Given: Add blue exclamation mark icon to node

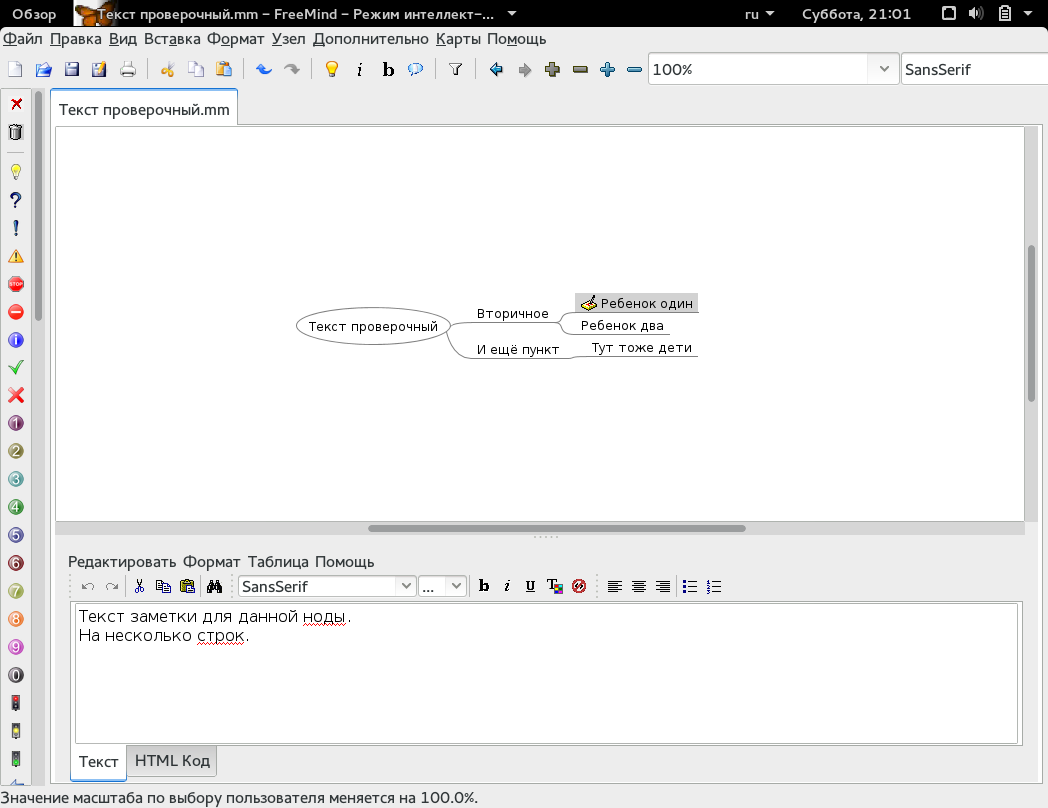Looking at the screenshot, I should (16, 228).
